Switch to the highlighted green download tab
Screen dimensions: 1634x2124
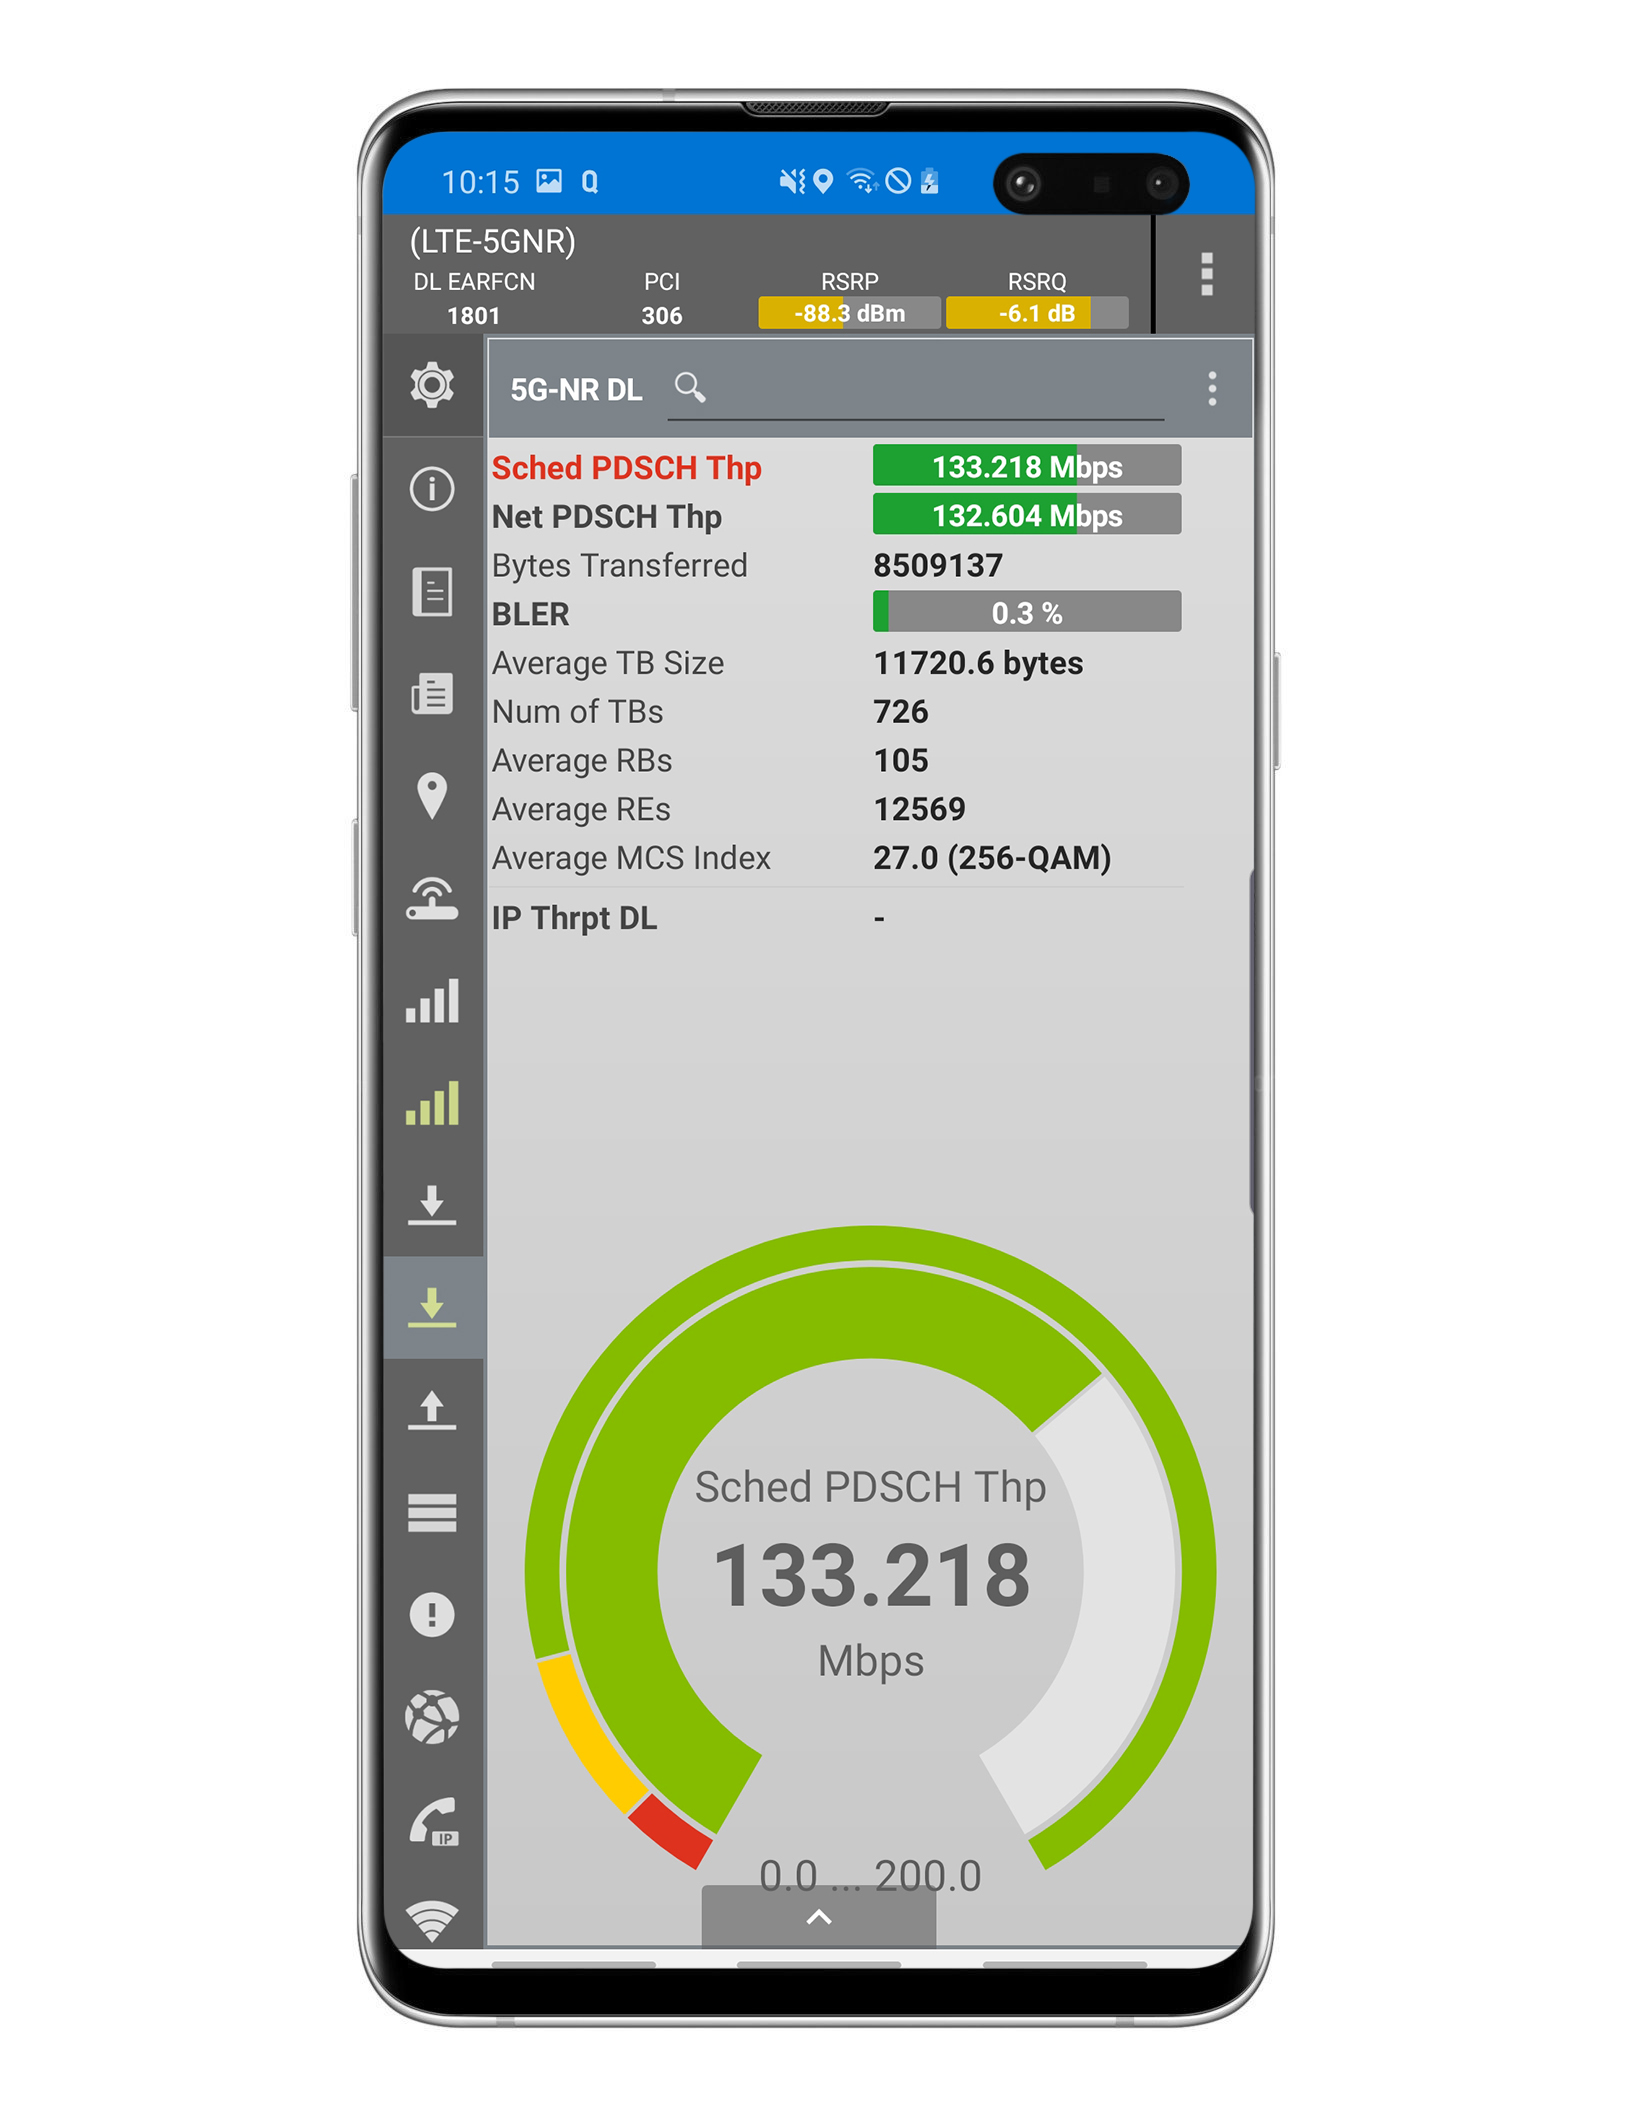coord(432,1307)
